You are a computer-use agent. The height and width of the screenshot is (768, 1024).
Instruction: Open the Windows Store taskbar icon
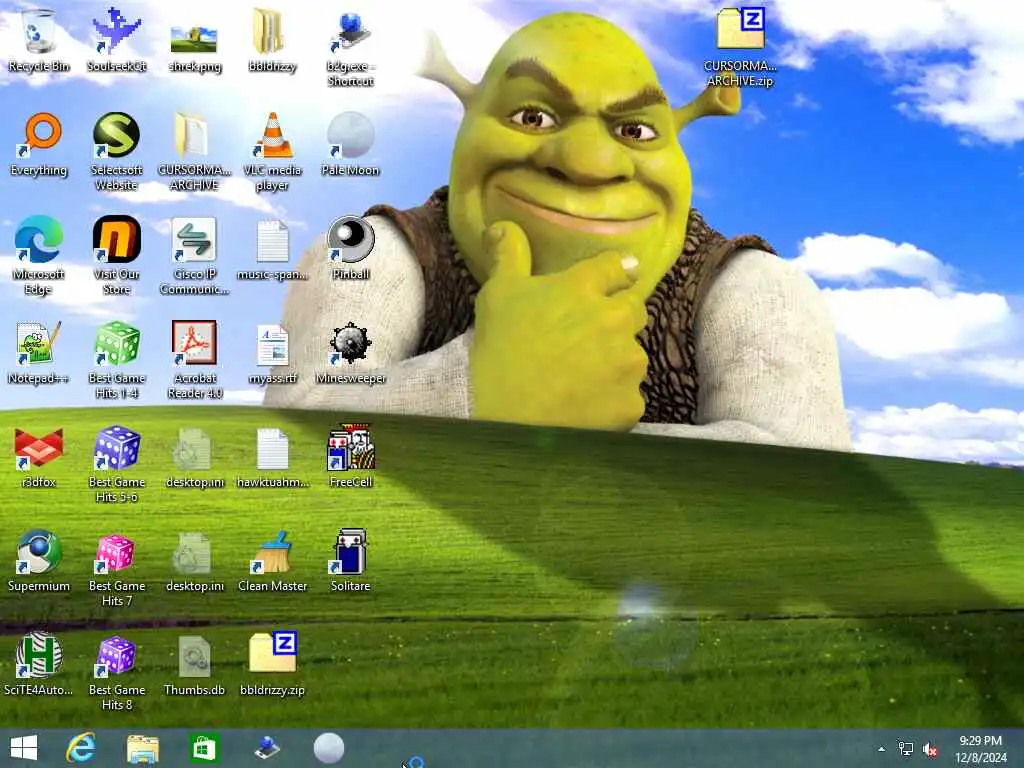tap(204, 748)
